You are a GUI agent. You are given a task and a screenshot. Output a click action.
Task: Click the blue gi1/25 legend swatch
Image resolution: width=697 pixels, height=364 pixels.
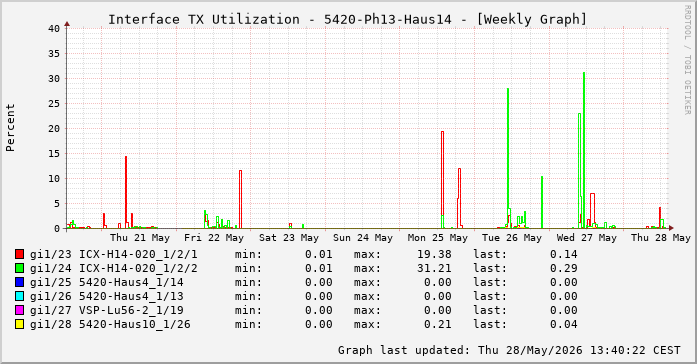click(x=19, y=282)
